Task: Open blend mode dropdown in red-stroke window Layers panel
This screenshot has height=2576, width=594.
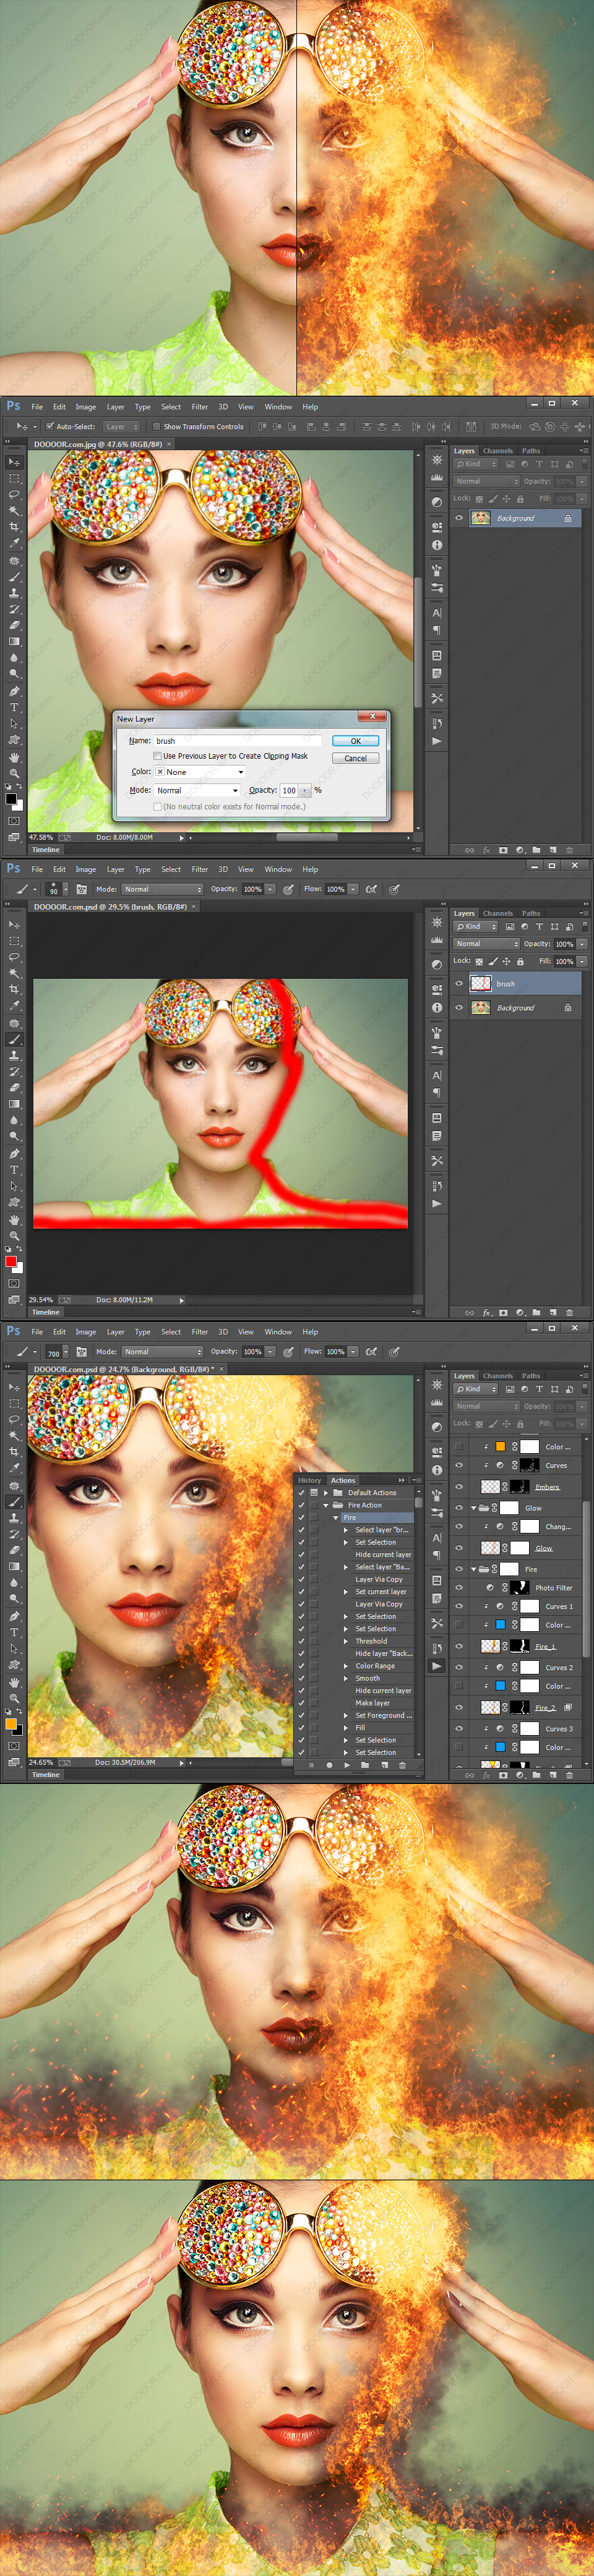Action: pyautogui.click(x=487, y=944)
